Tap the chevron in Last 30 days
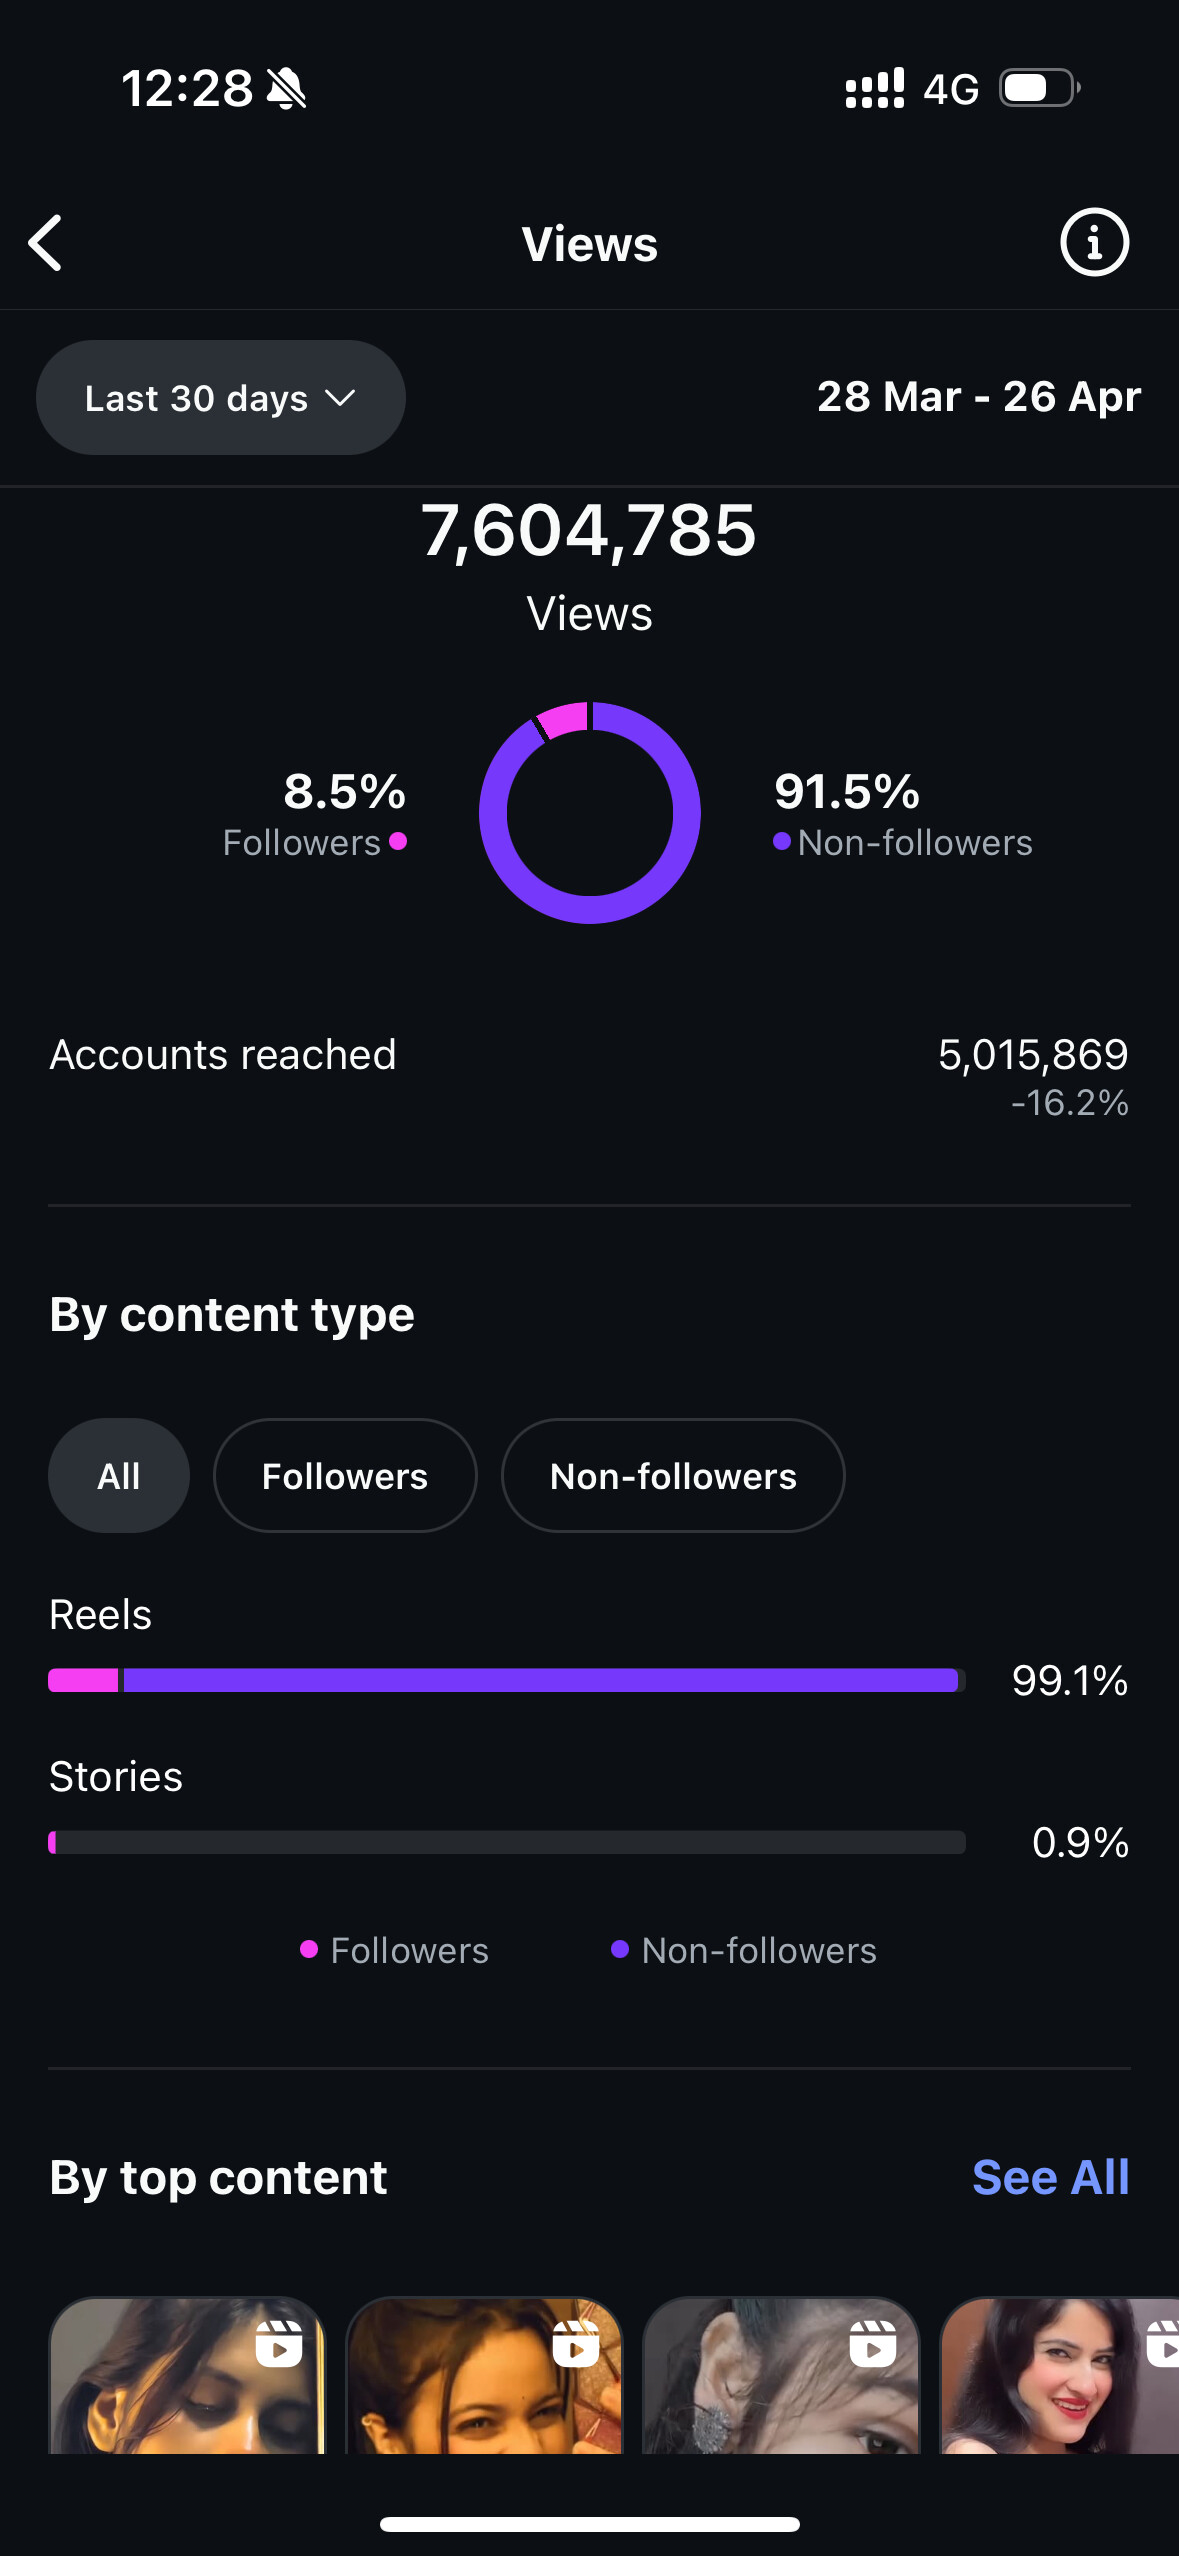 [x=341, y=398]
